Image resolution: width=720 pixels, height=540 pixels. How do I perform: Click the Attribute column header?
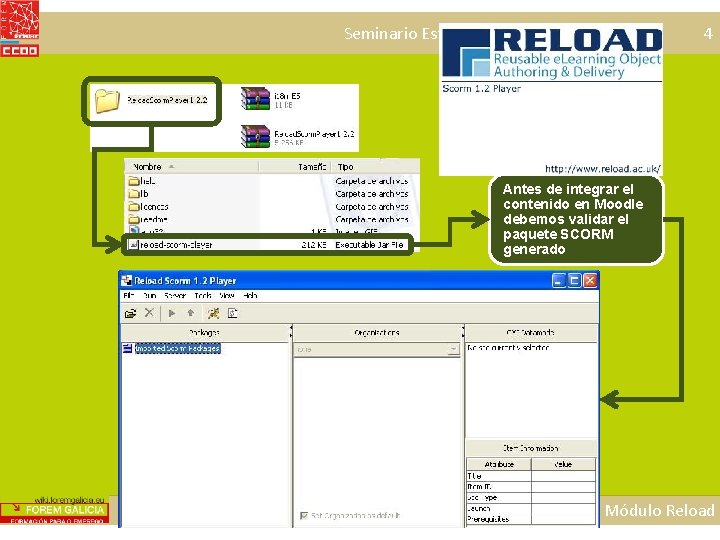click(499, 464)
